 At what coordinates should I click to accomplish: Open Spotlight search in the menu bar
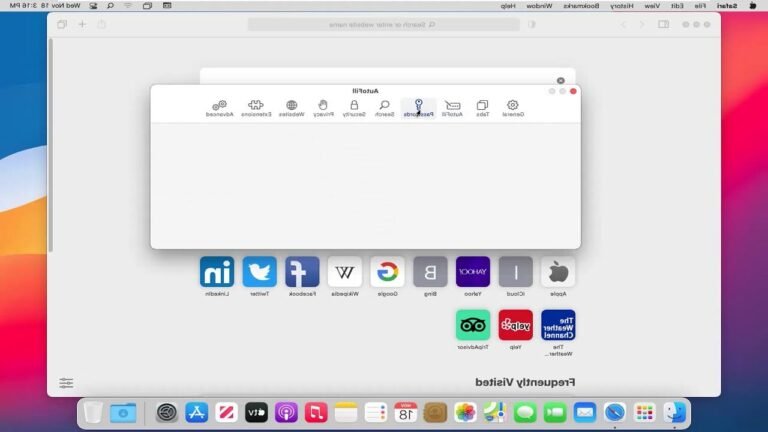[x=110, y=6]
